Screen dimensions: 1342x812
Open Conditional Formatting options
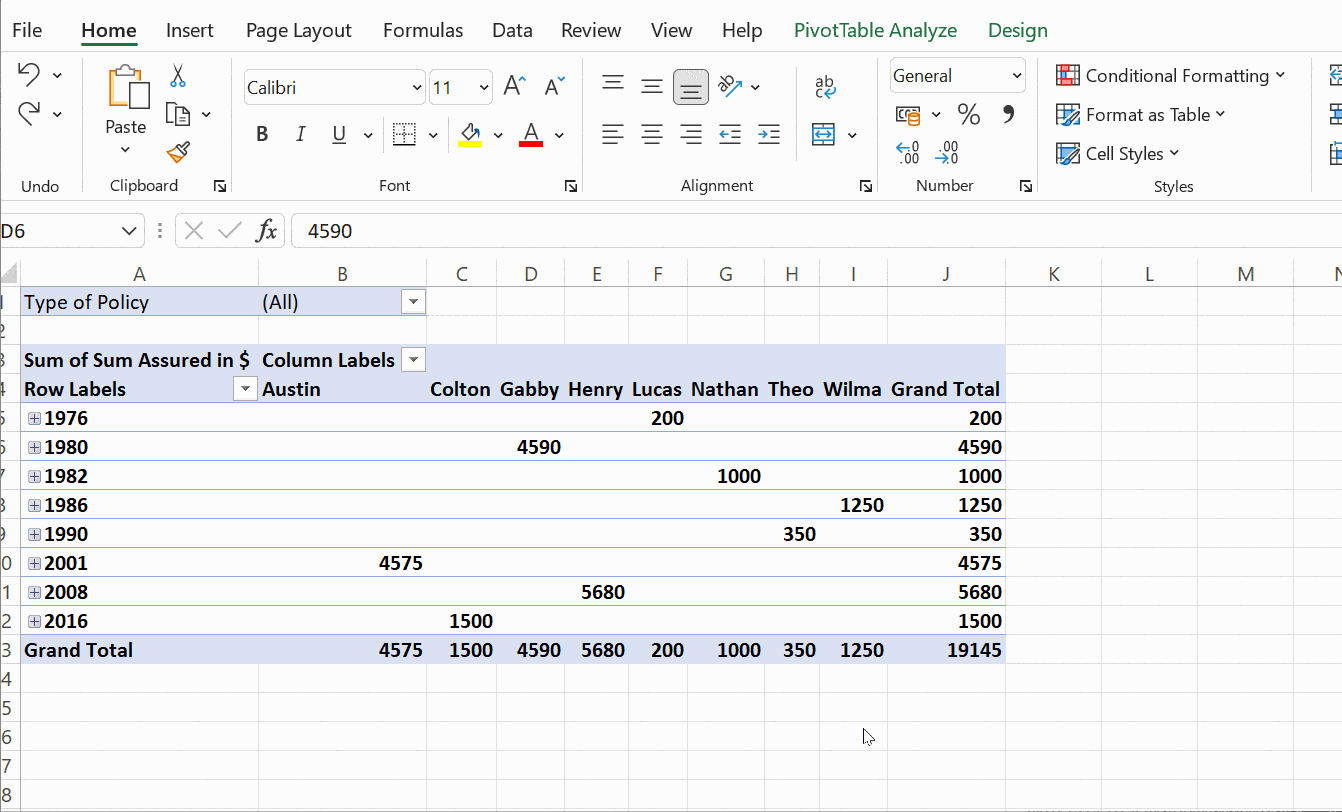coord(1170,75)
